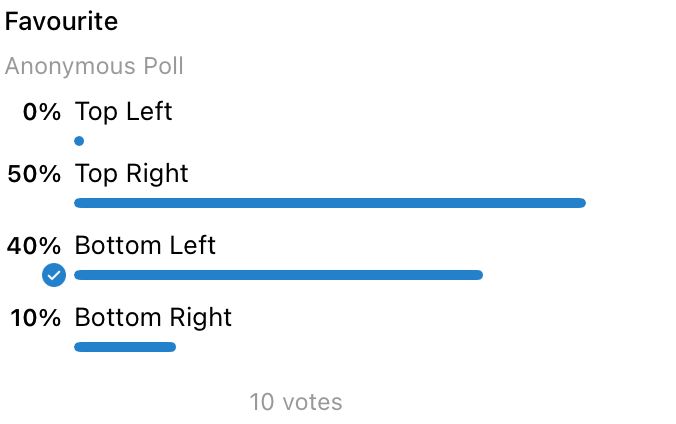Click the Bottom Left result bar
Viewport: 676px width, 424px height.
pyautogui.click(x=278, y=275)
